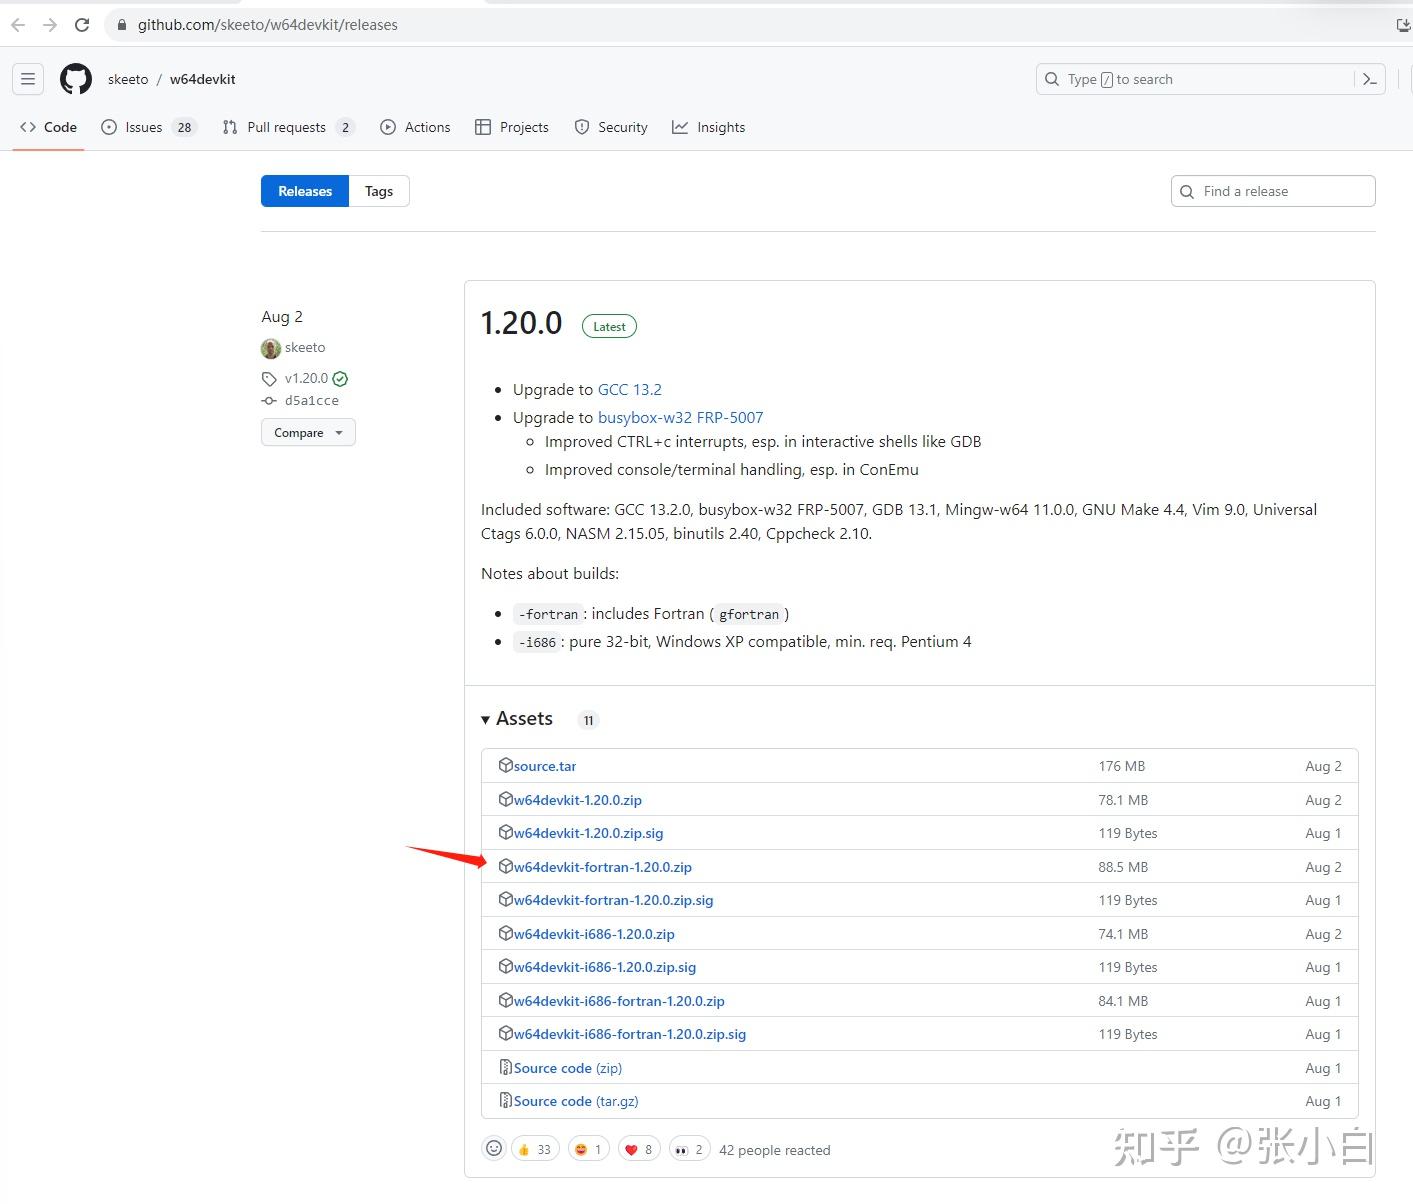Open the sidebar hamburger menu
This screenshot has height=1204, width=1413.
28,79
